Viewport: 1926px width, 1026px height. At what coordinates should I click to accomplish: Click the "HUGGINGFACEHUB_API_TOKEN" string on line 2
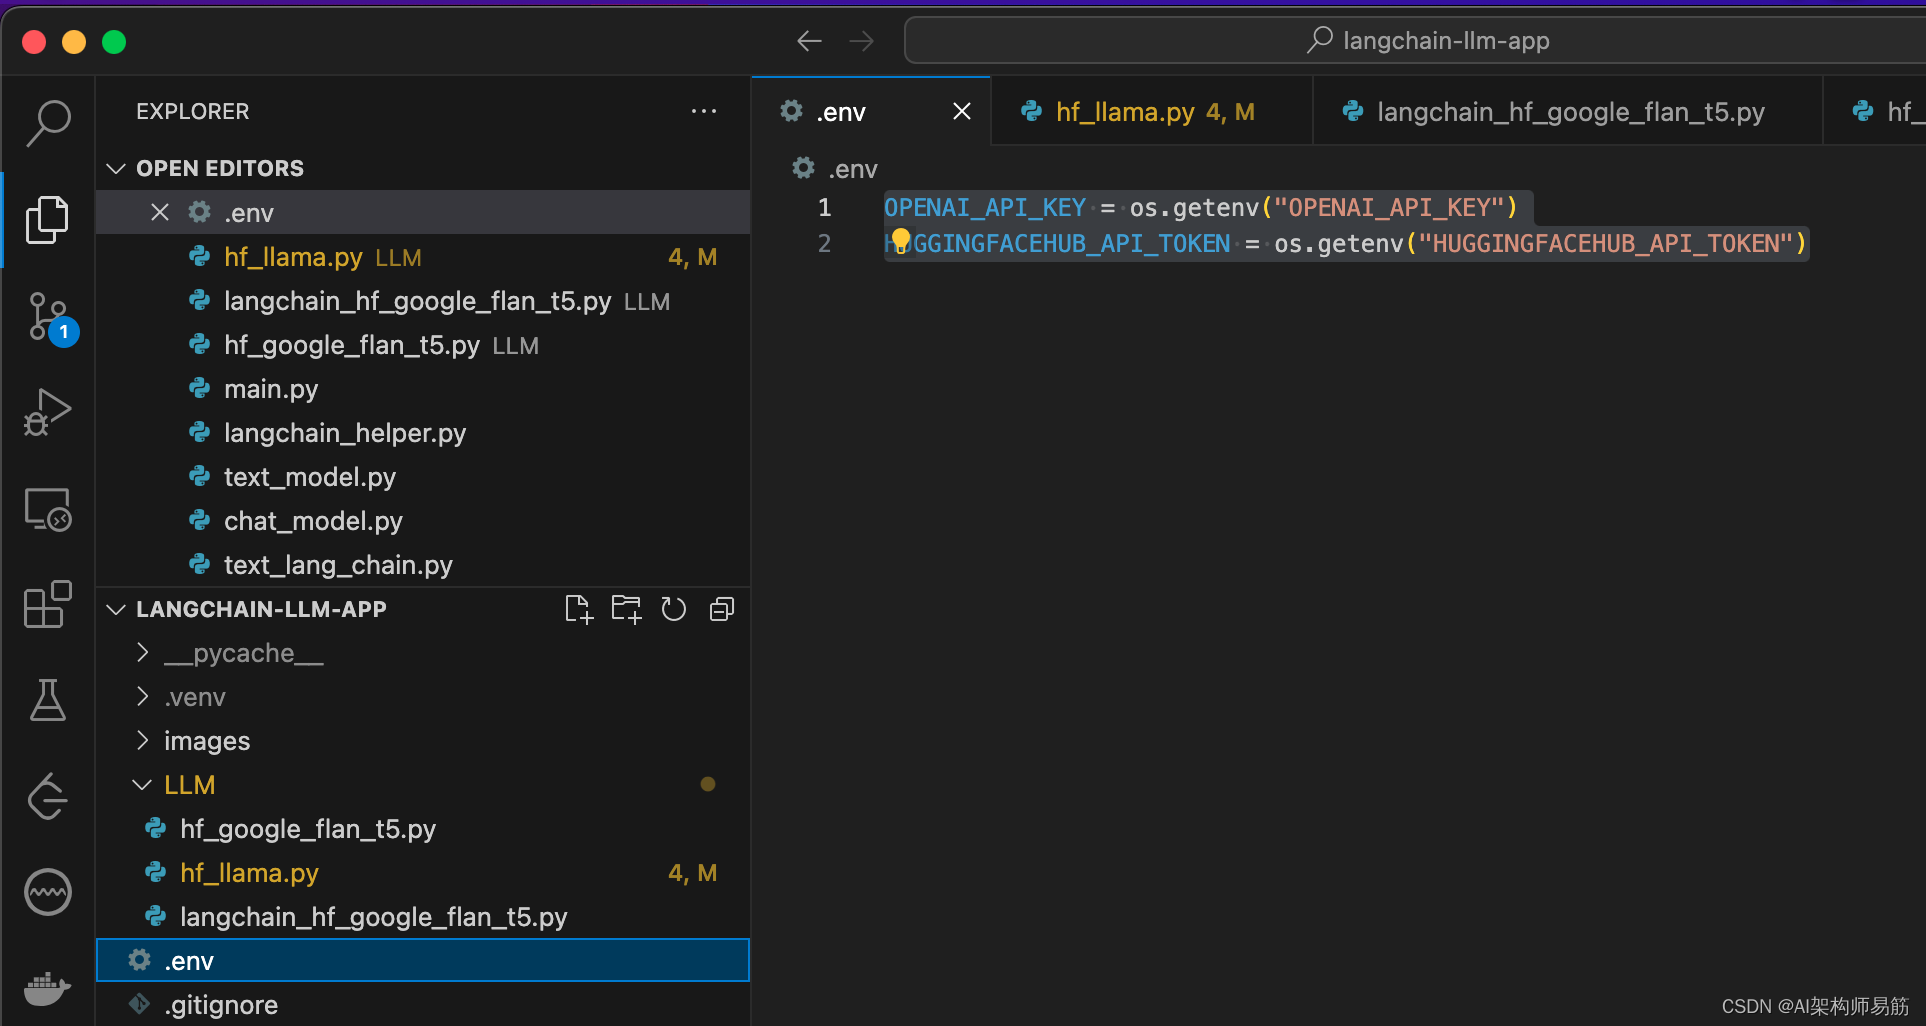click(x=1605, y=243)
